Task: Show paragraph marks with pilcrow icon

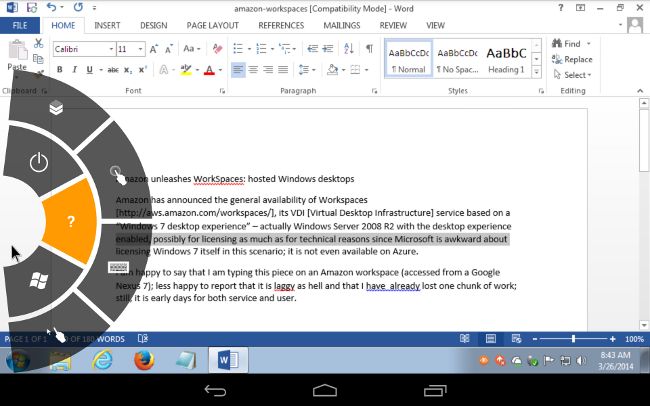Action: coord(369,49)
